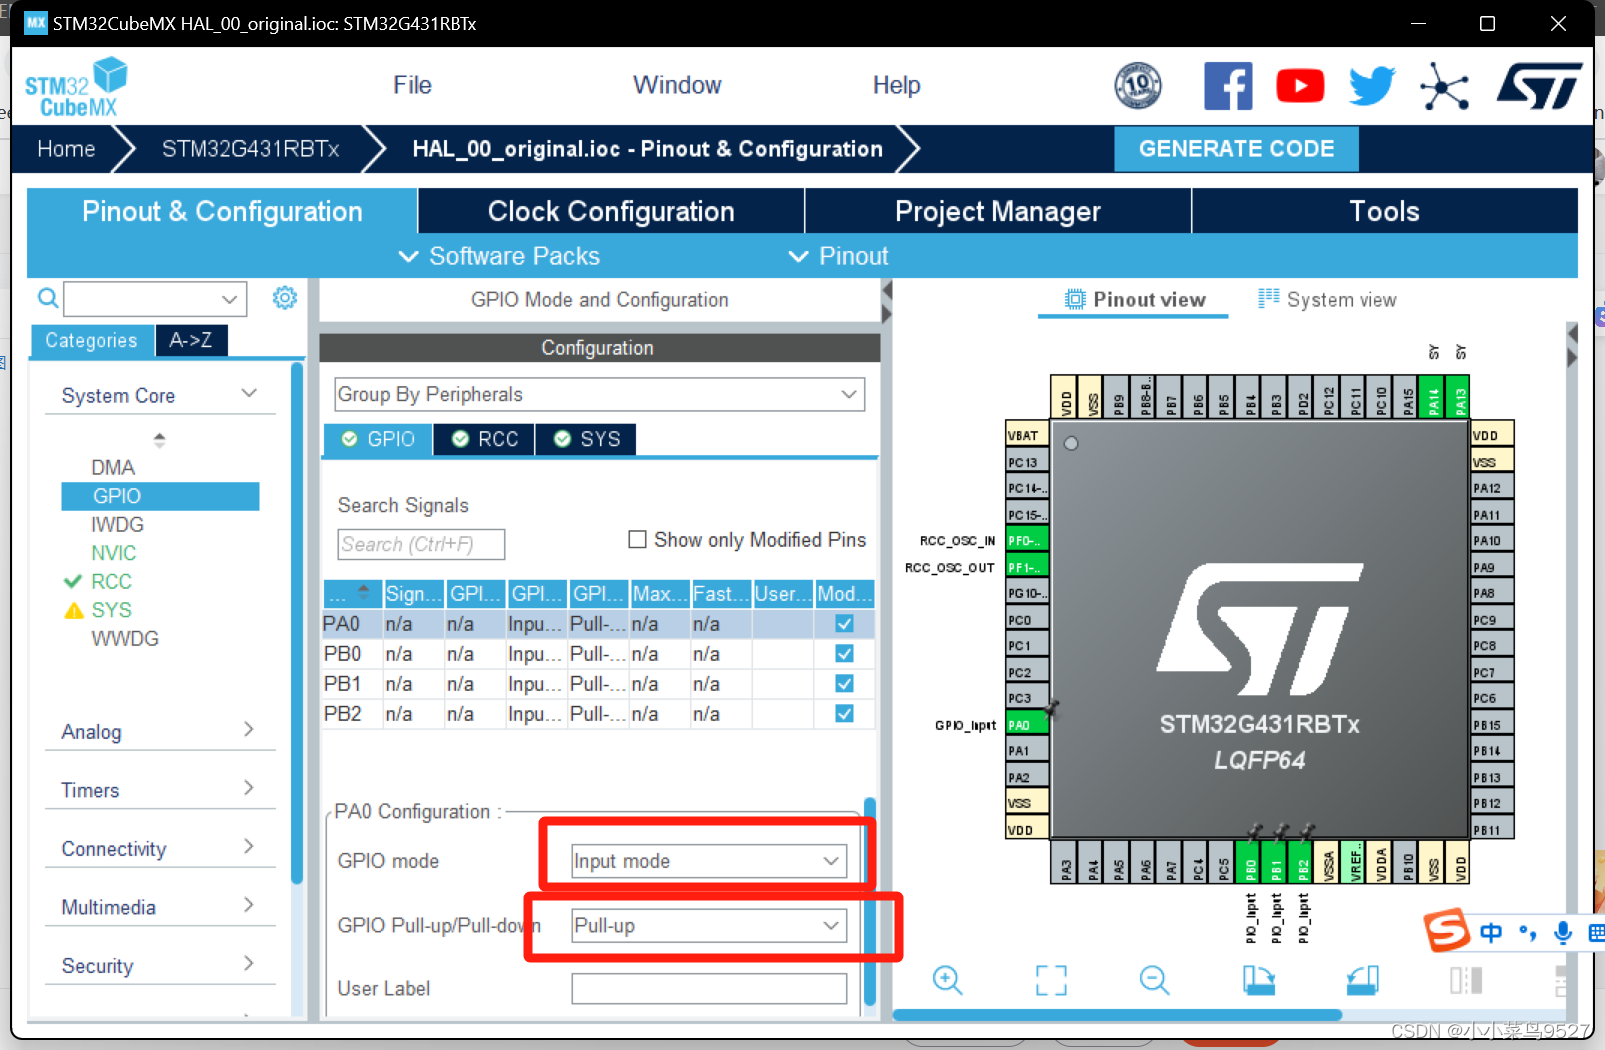
Task: Select DMA in System Core list
Action: [x=113, y=468]
